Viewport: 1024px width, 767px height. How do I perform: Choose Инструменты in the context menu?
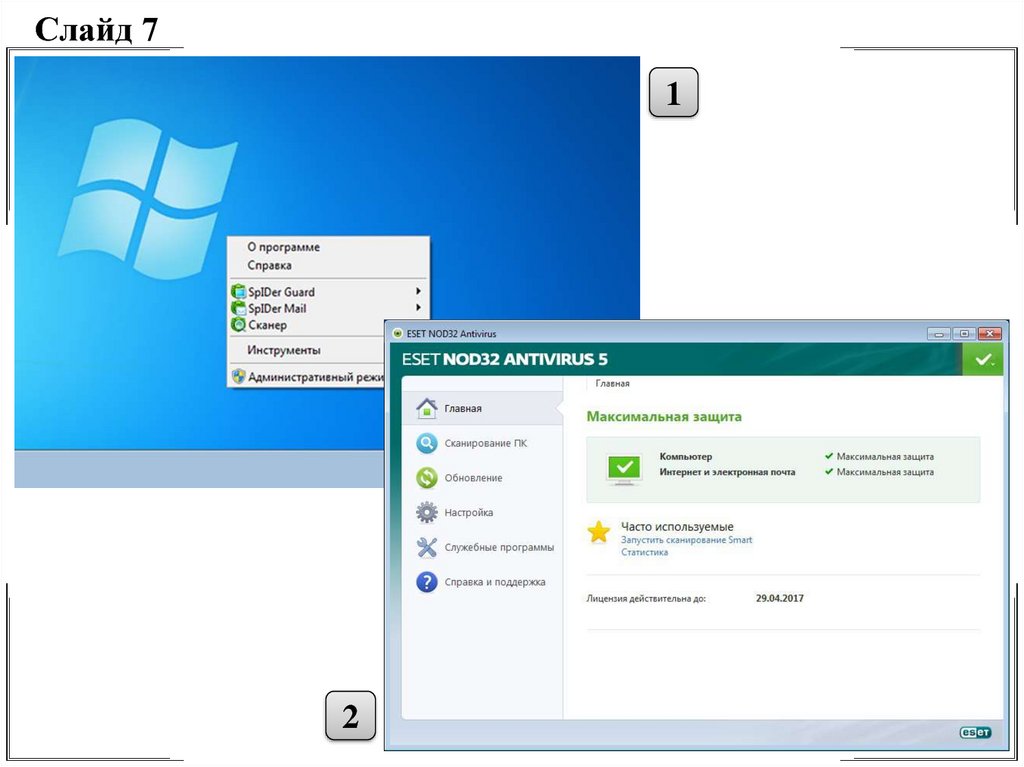284,350
